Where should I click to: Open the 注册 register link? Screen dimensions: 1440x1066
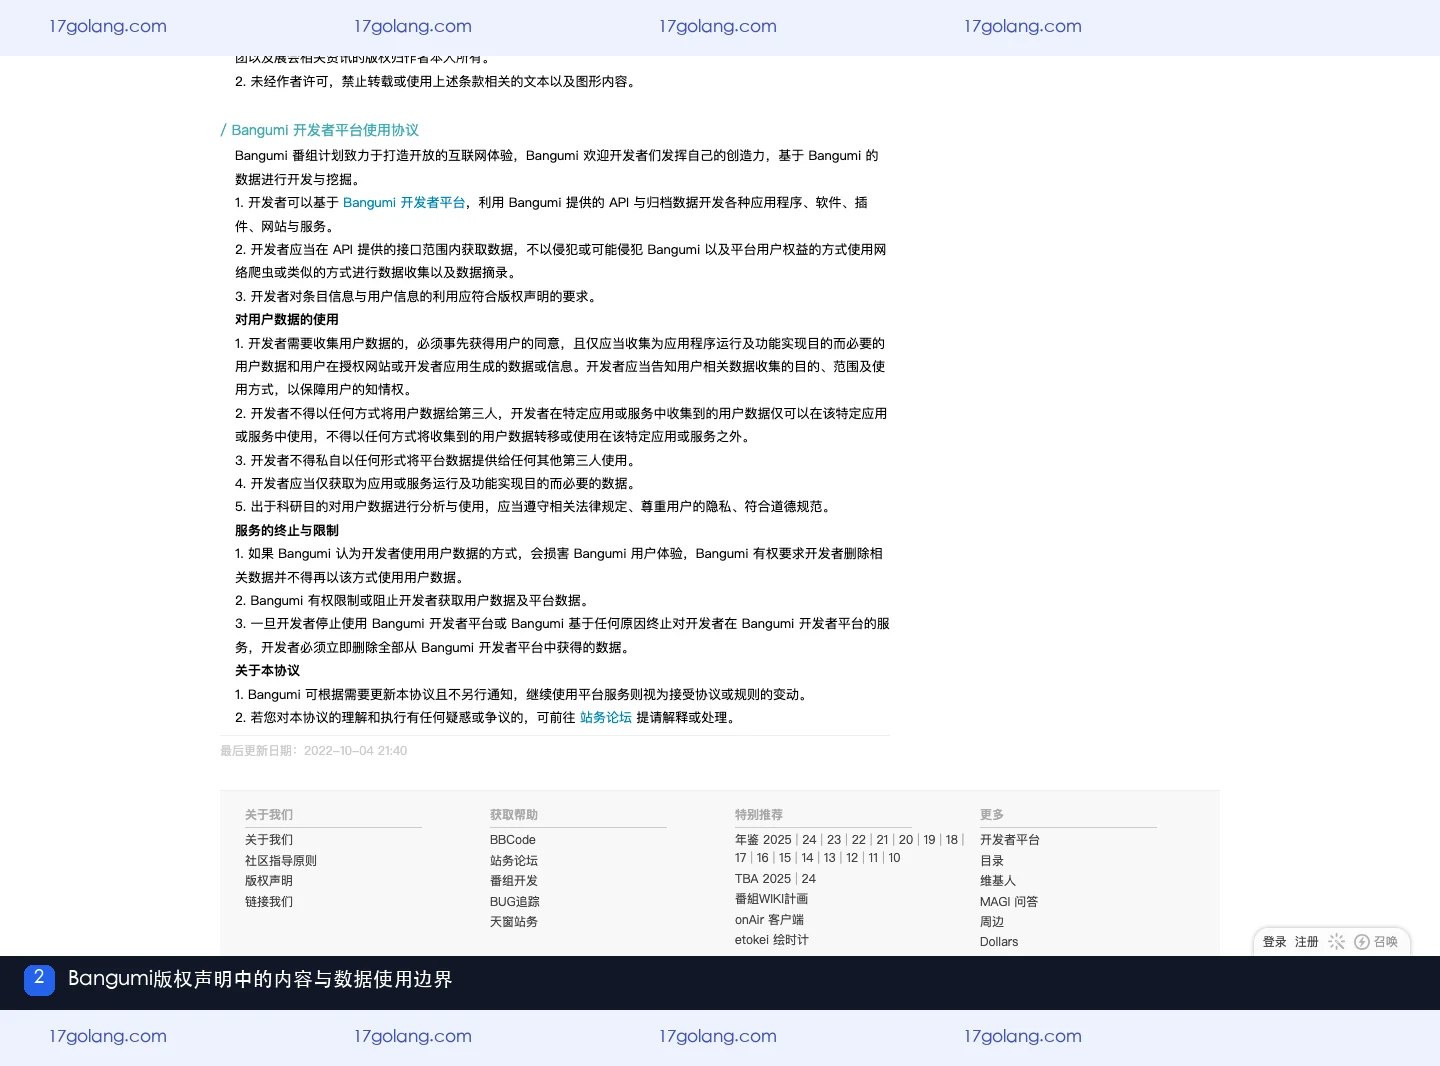[x=1307, y=942]
